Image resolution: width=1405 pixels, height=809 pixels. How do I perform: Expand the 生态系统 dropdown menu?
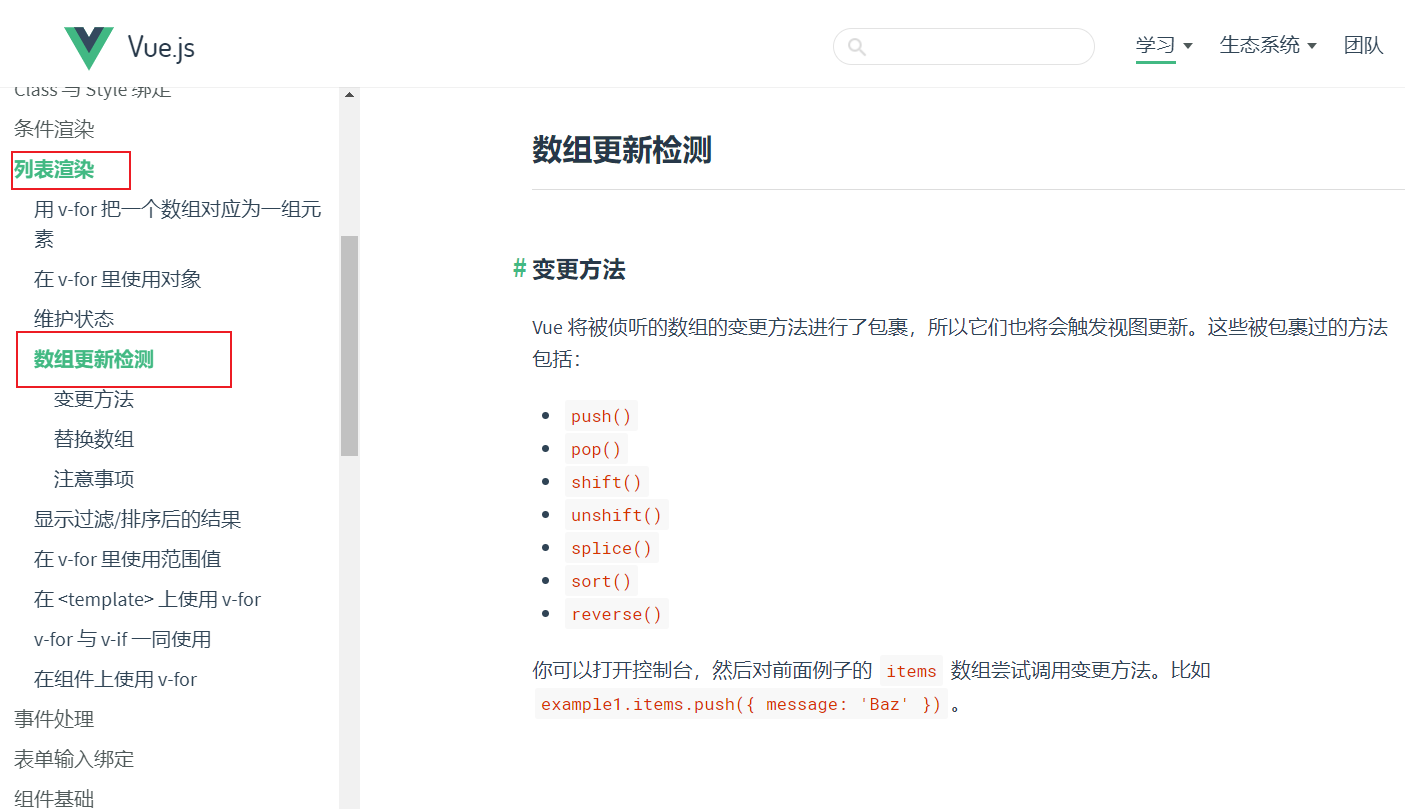click(x=1267, y=45)
